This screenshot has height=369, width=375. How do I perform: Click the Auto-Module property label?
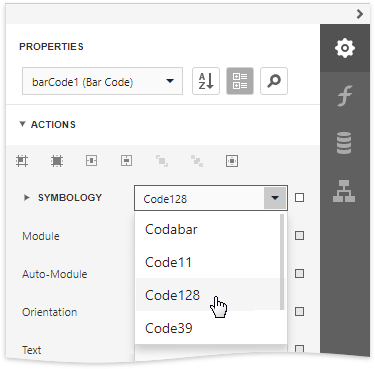click(55, 274)
